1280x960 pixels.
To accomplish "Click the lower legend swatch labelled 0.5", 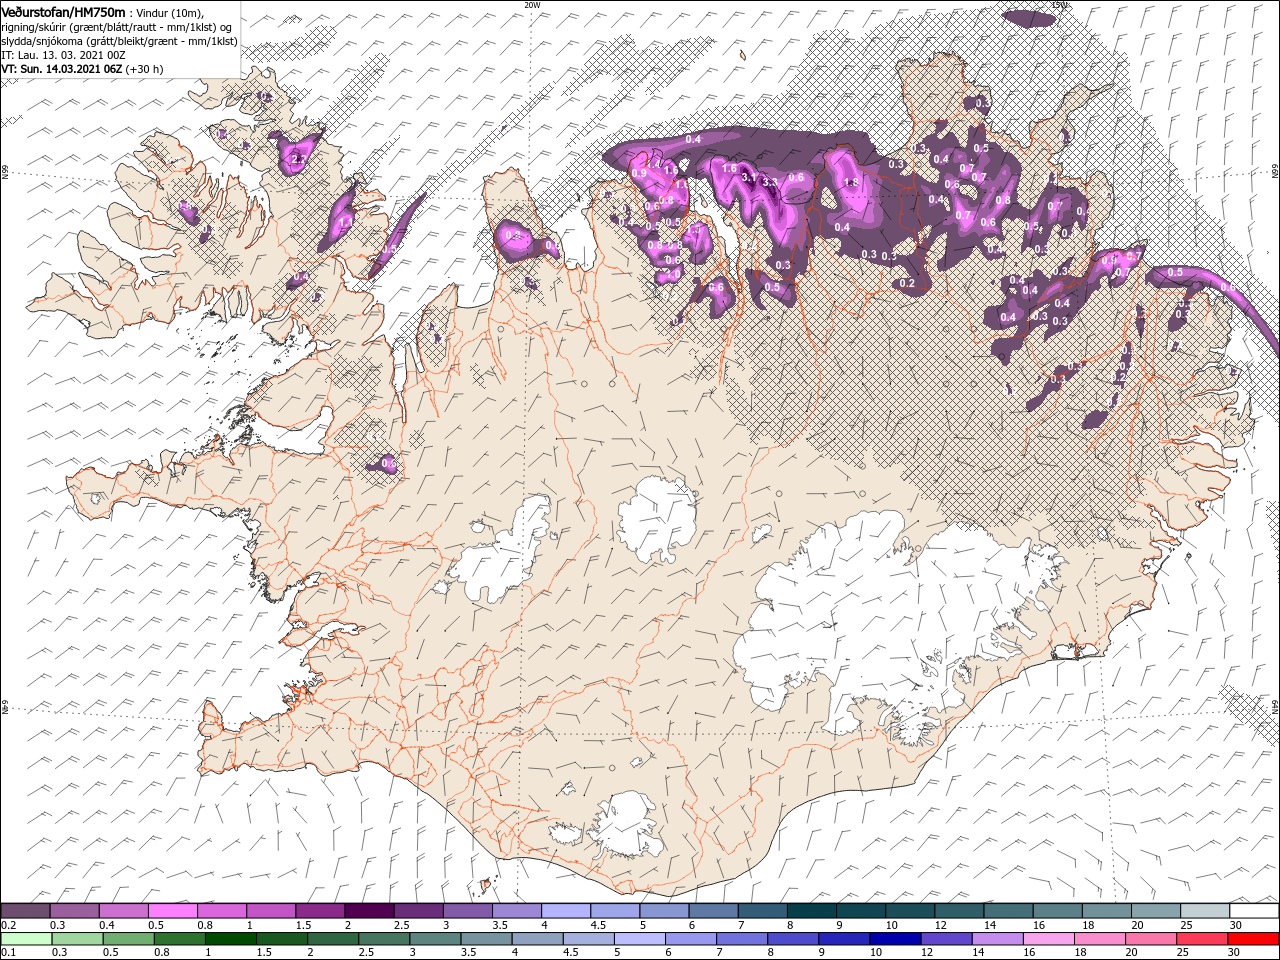I will coord(128,939).
